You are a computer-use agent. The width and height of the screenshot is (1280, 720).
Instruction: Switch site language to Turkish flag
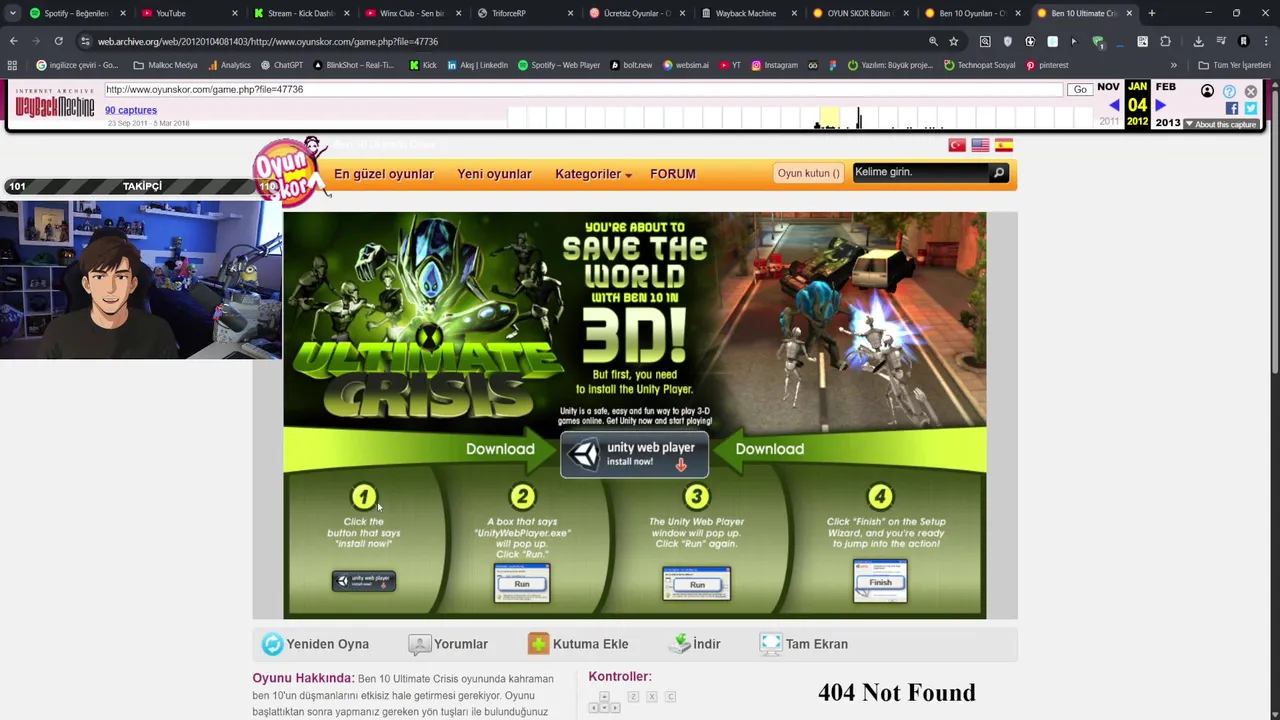[x=957, y=145]
